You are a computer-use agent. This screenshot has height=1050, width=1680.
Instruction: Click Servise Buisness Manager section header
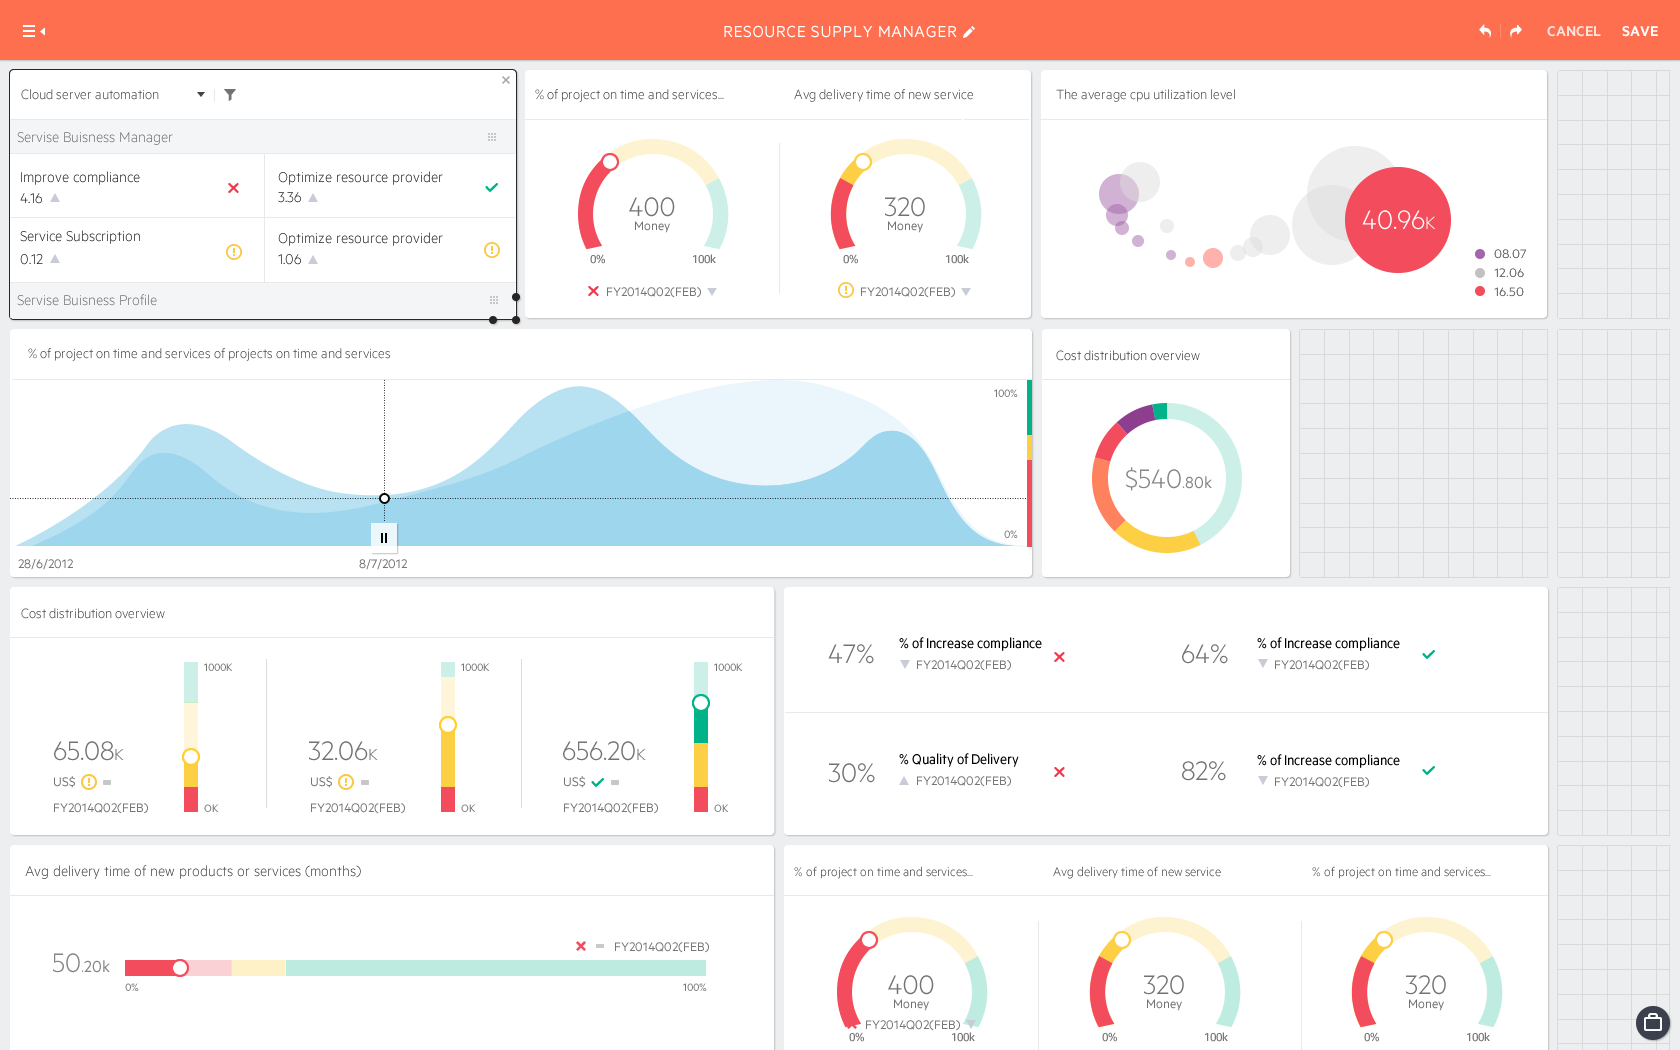click(x=263, y=137)
